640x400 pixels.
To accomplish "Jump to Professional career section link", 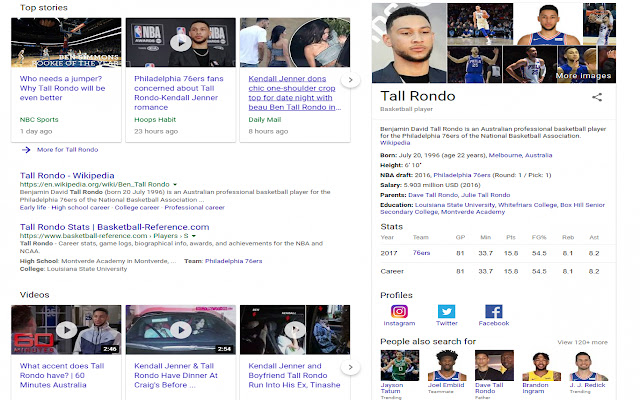I will [194, 207].
